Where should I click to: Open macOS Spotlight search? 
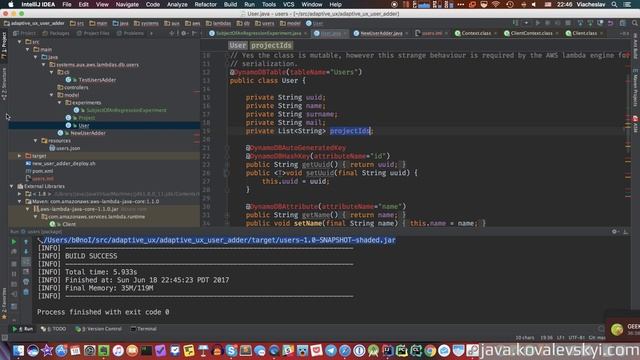click(x=614, y=4)
